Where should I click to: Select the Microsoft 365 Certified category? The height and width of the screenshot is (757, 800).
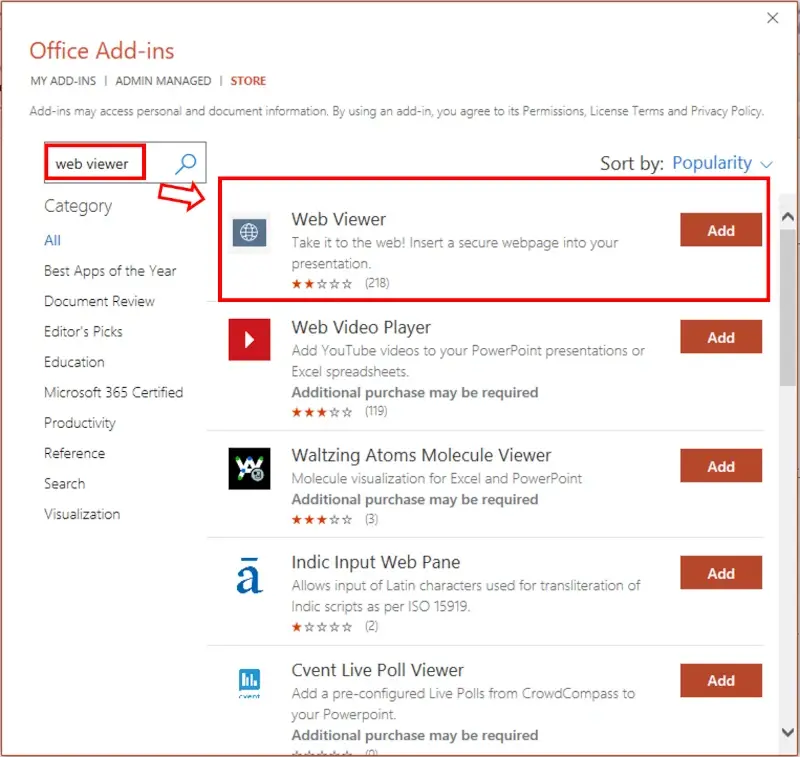coord(113,392)
